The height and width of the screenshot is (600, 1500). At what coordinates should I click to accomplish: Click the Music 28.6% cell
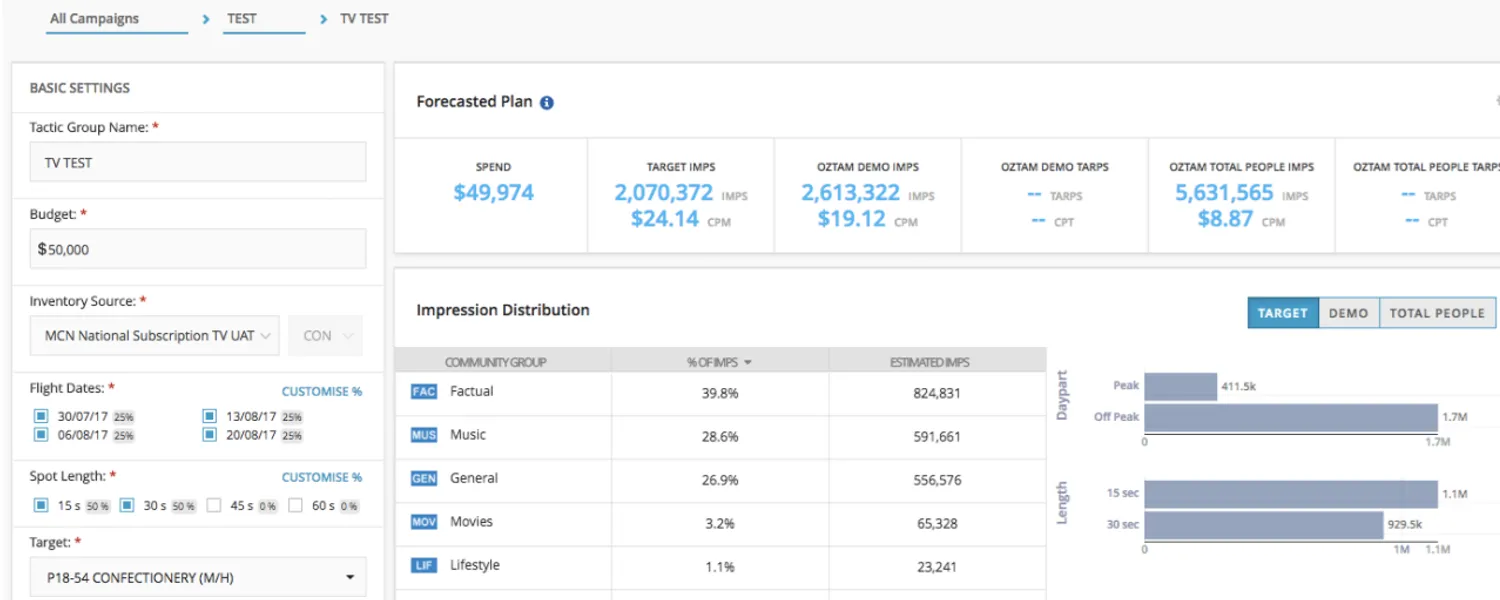tap(720, 436)
